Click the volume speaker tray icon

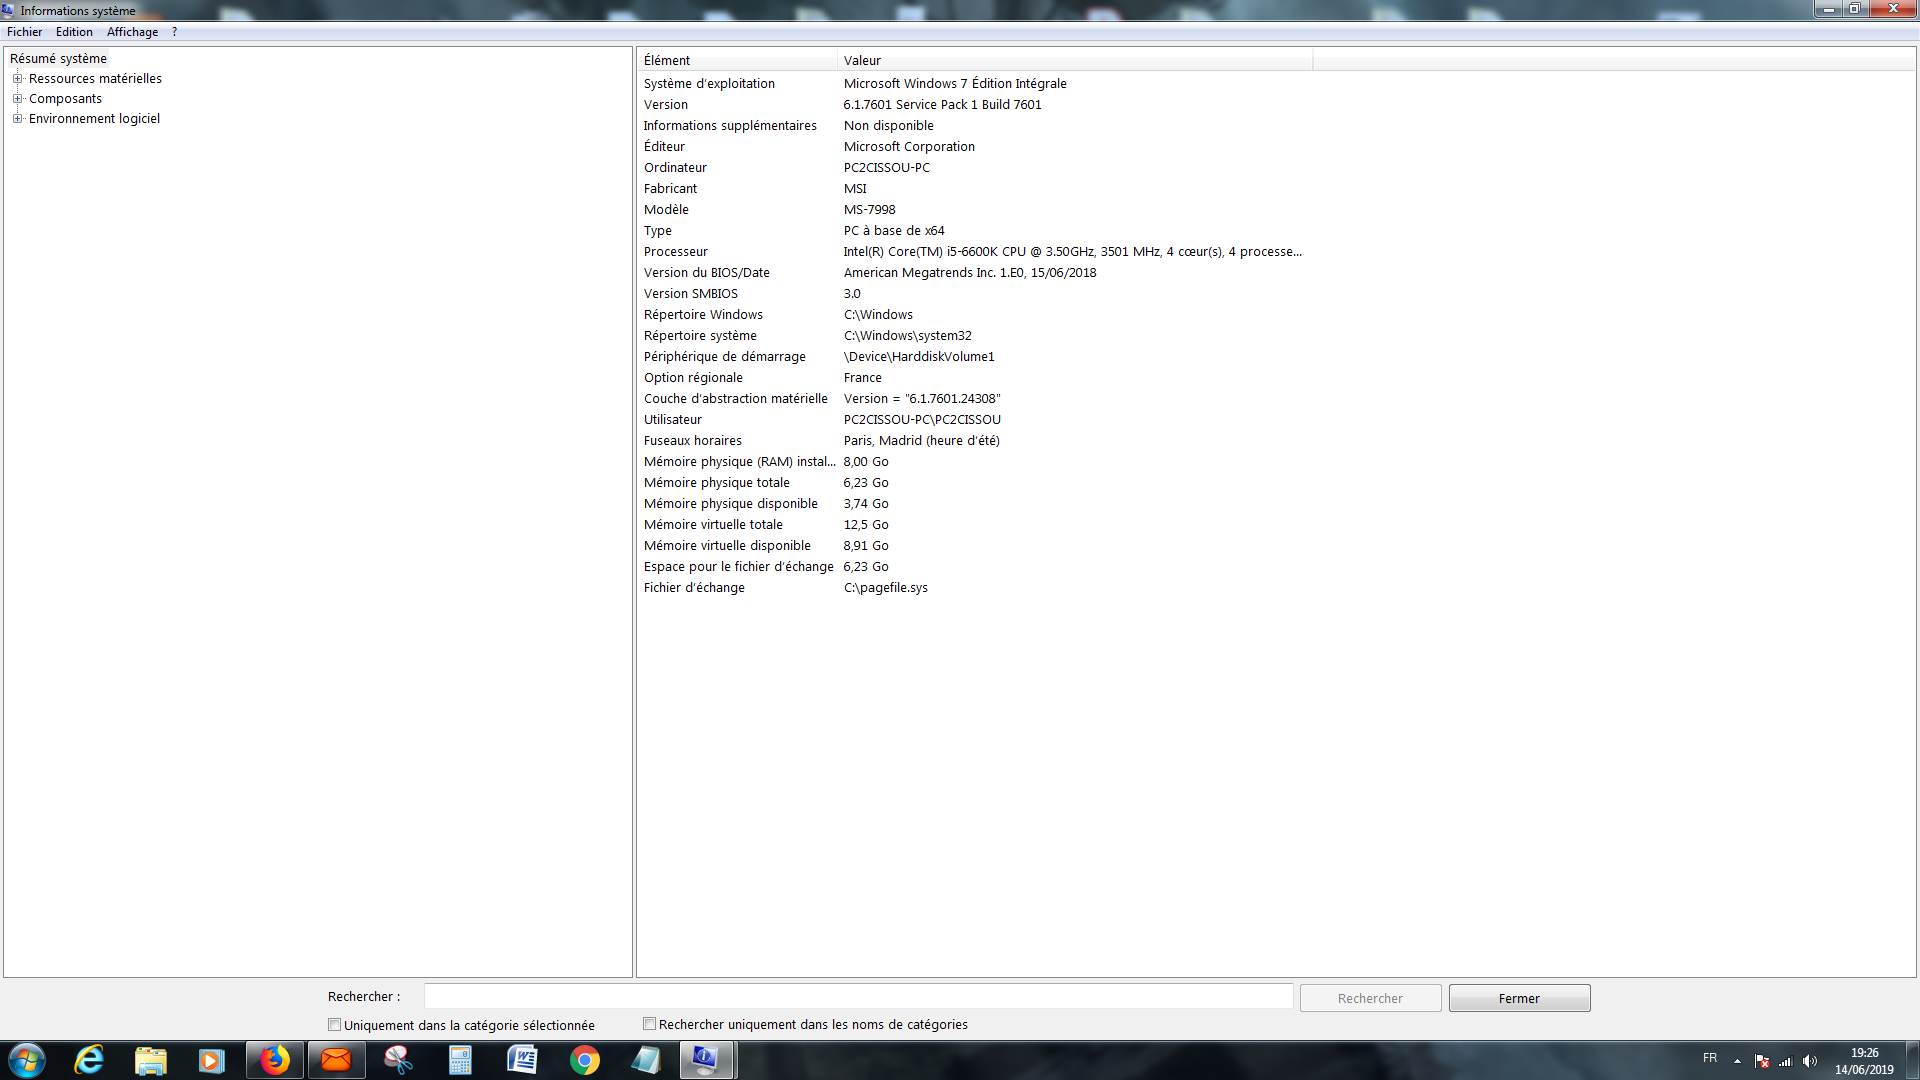pyautogui.click(x=1810, y=1061)
